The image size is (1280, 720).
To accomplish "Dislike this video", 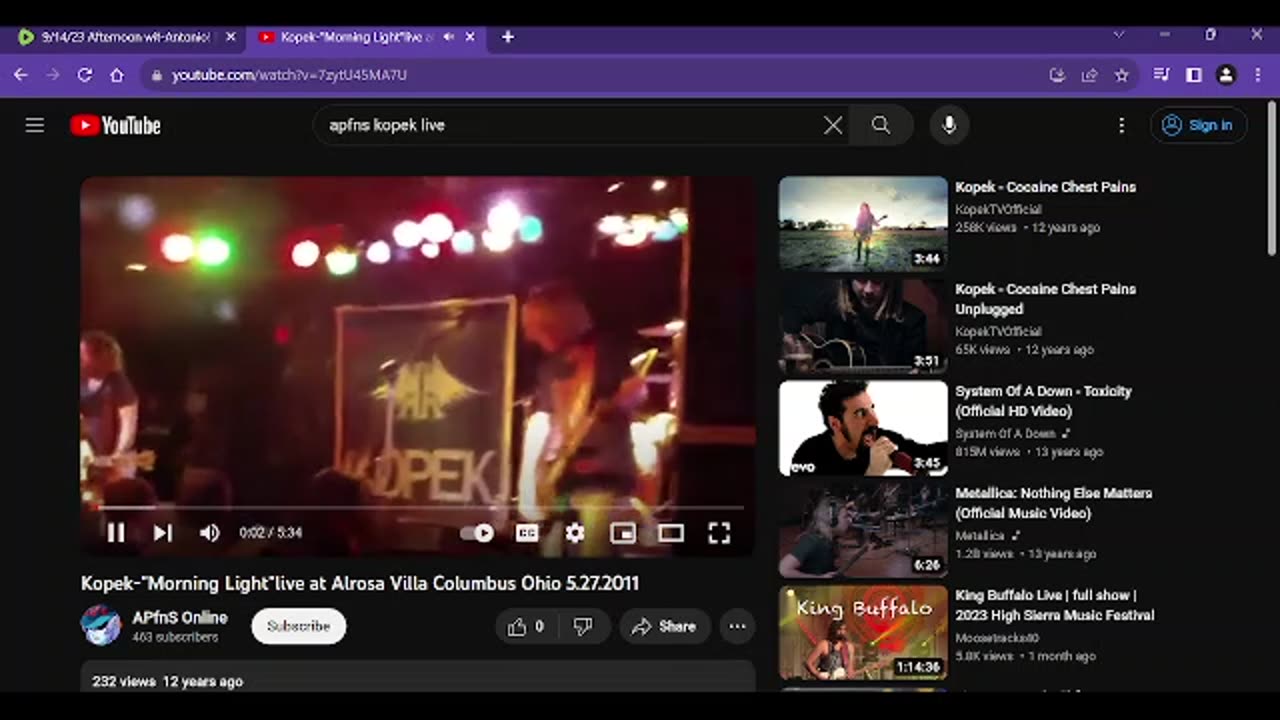I will pyautogui.click(x=583, y=627).
